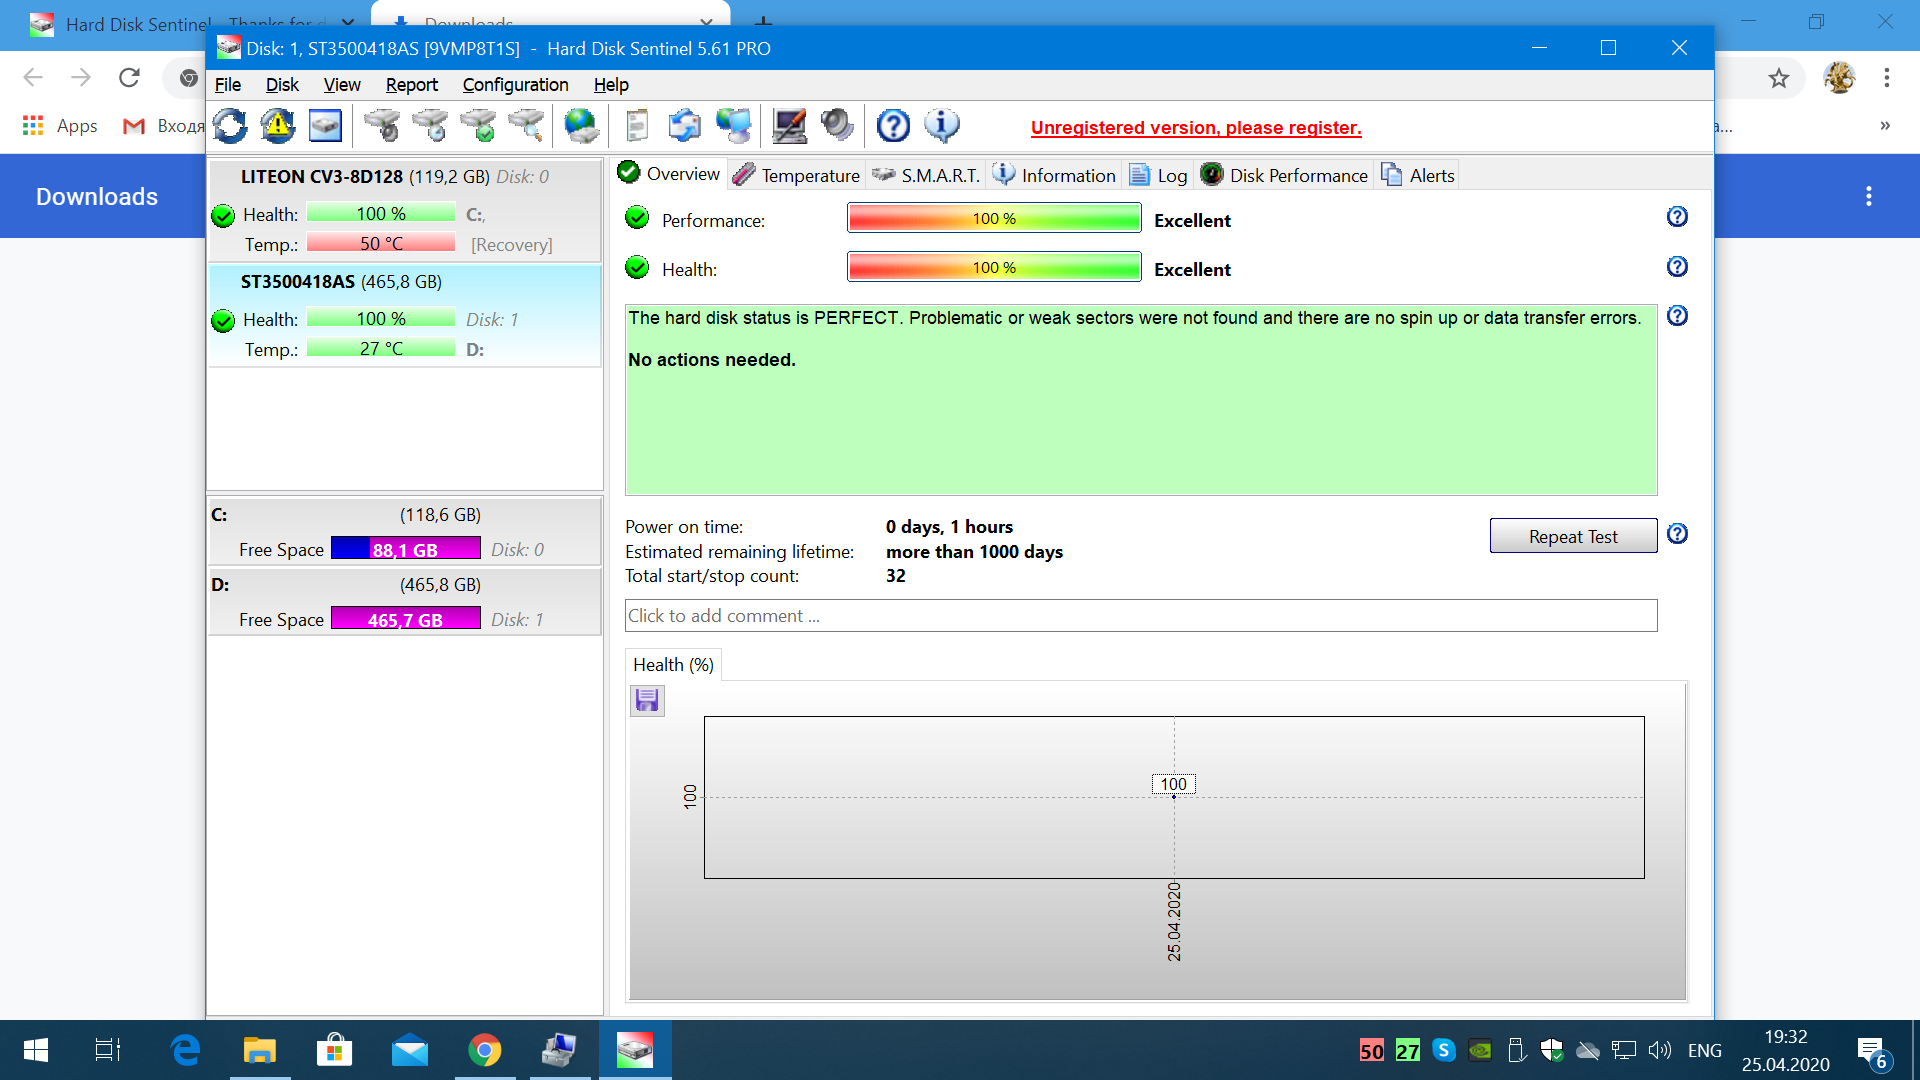Click the globe with disk toolbar icon
Image resolution: width=1920 pixels, height=1080 pixels.
coord(581,126)
